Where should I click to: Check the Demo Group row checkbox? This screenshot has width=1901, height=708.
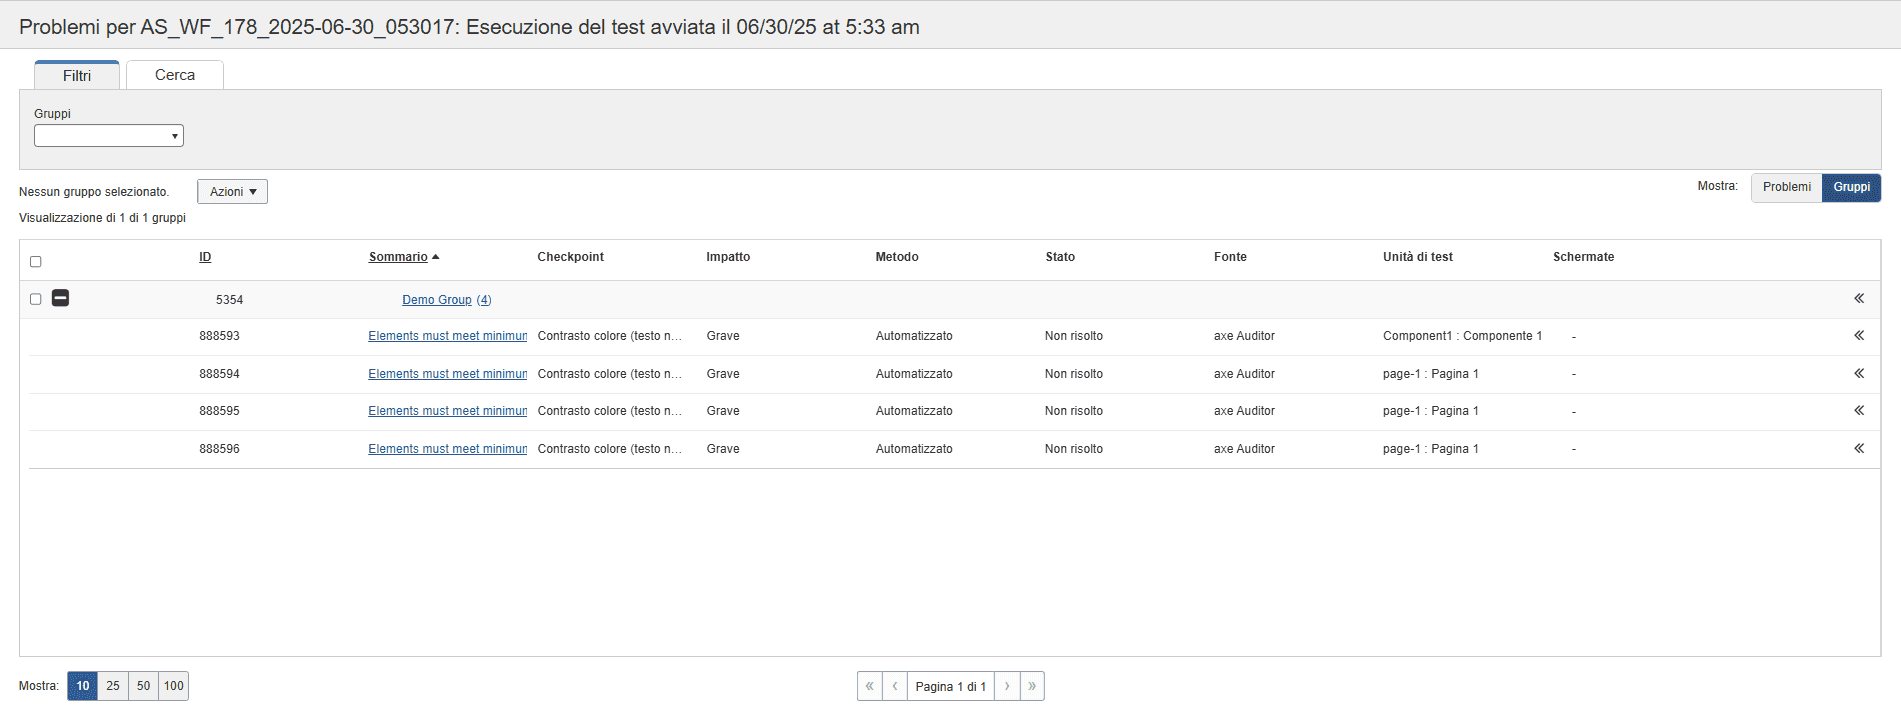coord(36,299)
